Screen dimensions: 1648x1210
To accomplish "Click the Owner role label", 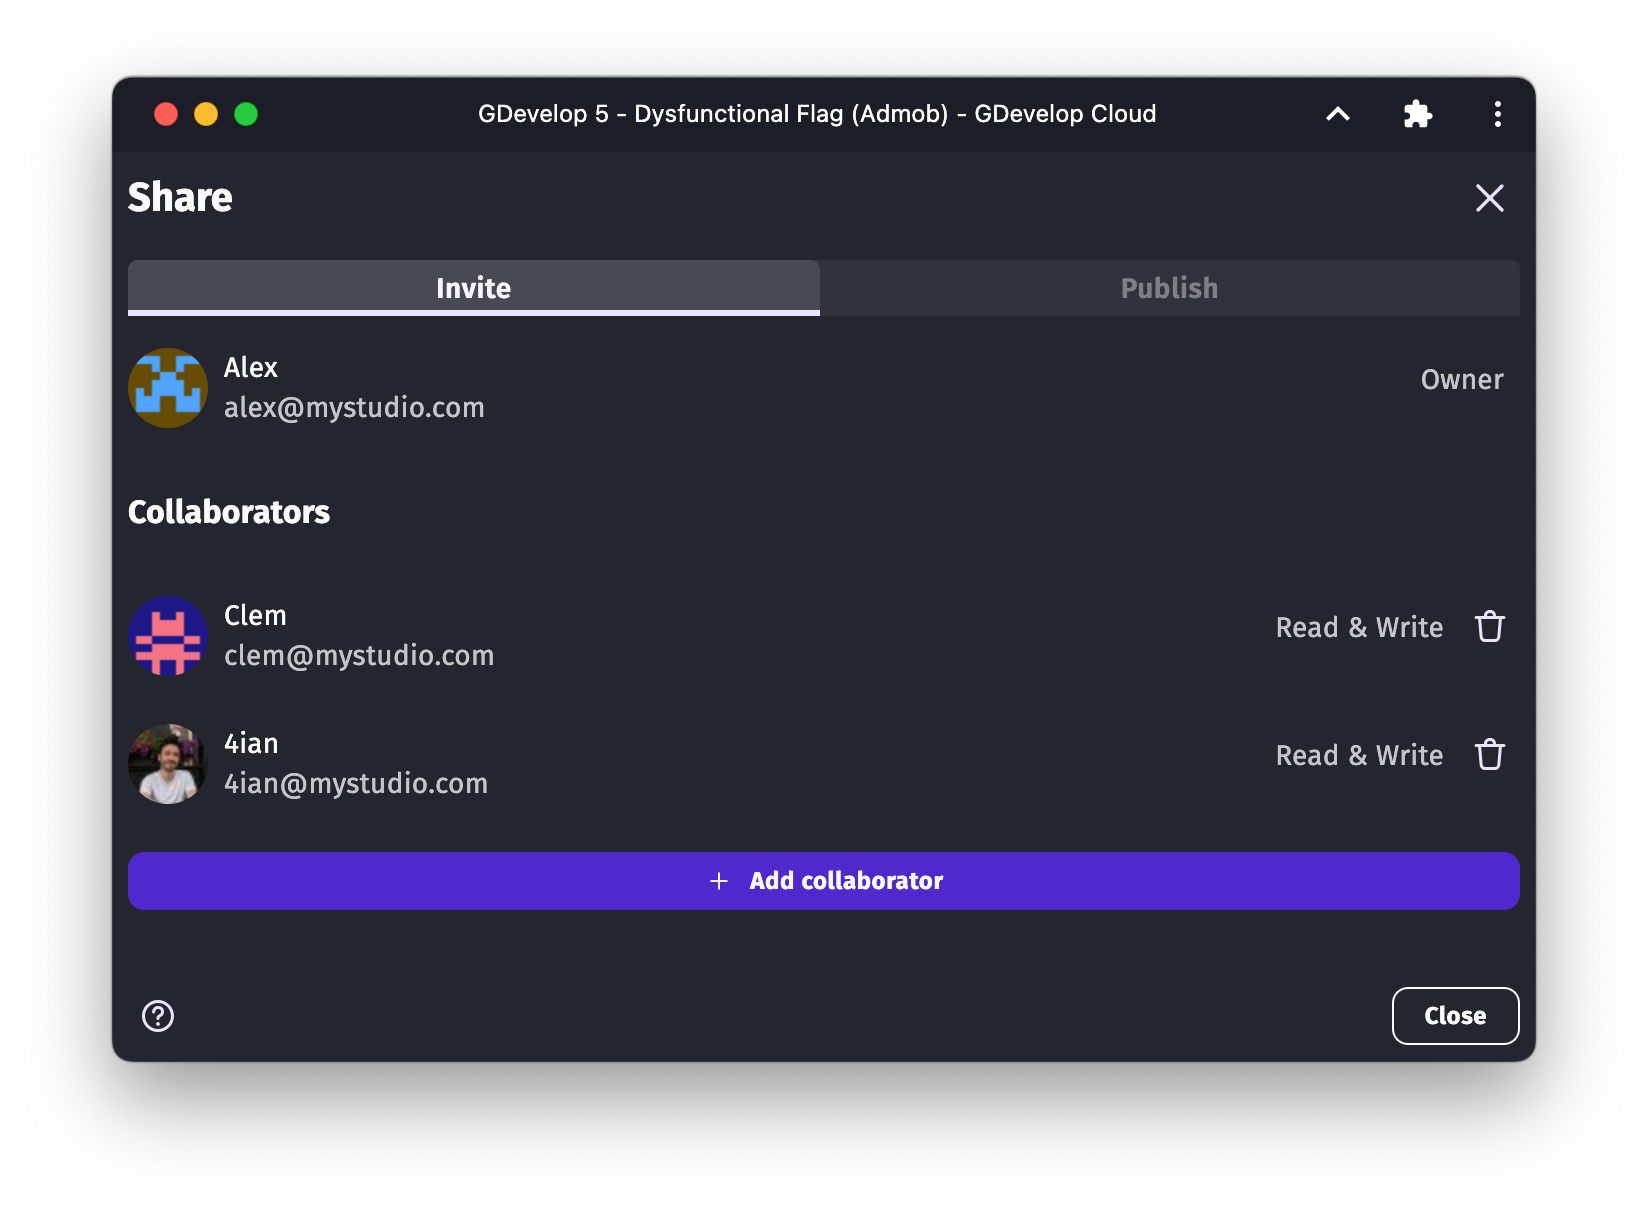I will pyautogui.click(x=1462, y=379).
